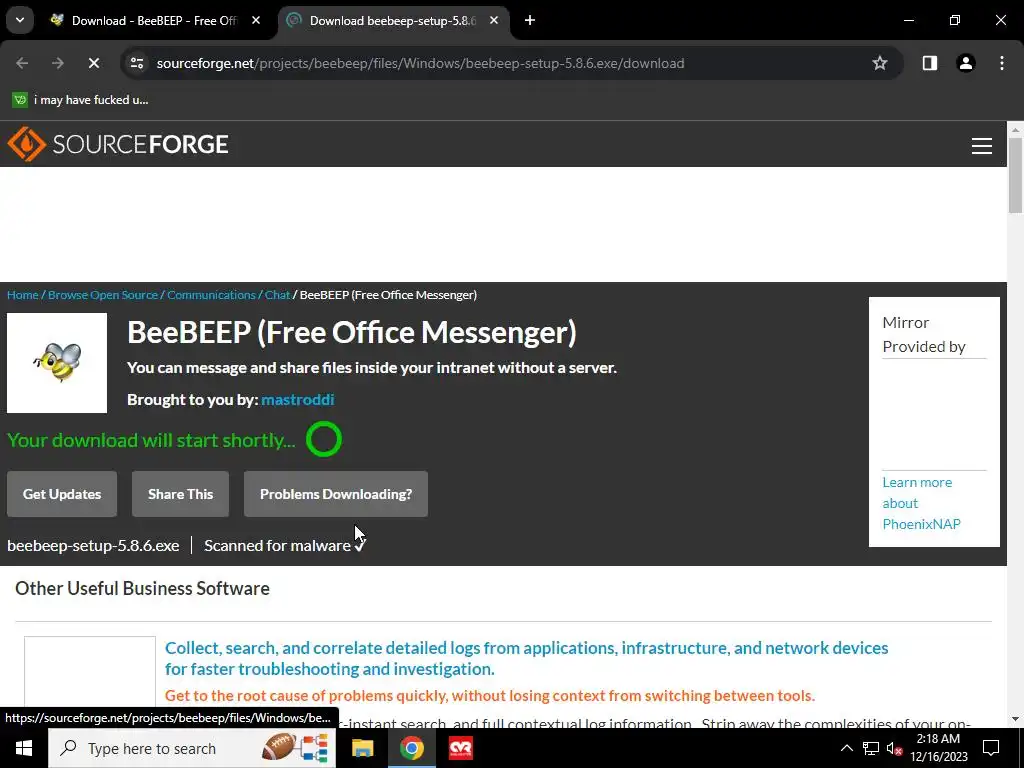Close the Download - BeeBEEP tab
The image size is (1024, 768).
coord(256,20)
